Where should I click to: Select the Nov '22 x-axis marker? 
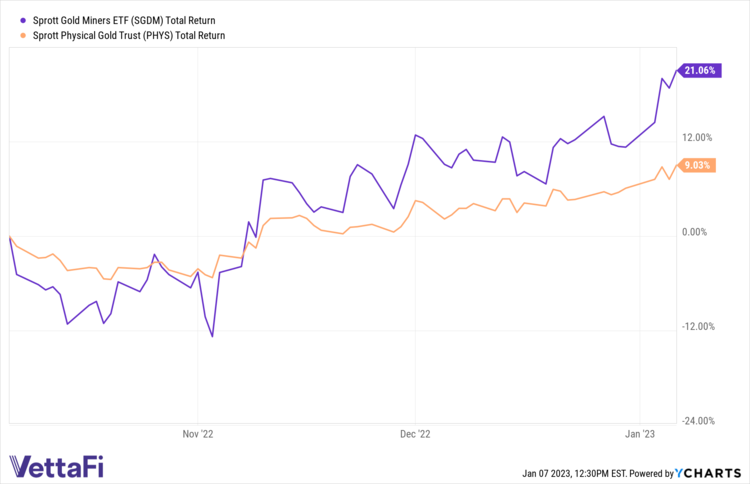[x=198, y=434]
